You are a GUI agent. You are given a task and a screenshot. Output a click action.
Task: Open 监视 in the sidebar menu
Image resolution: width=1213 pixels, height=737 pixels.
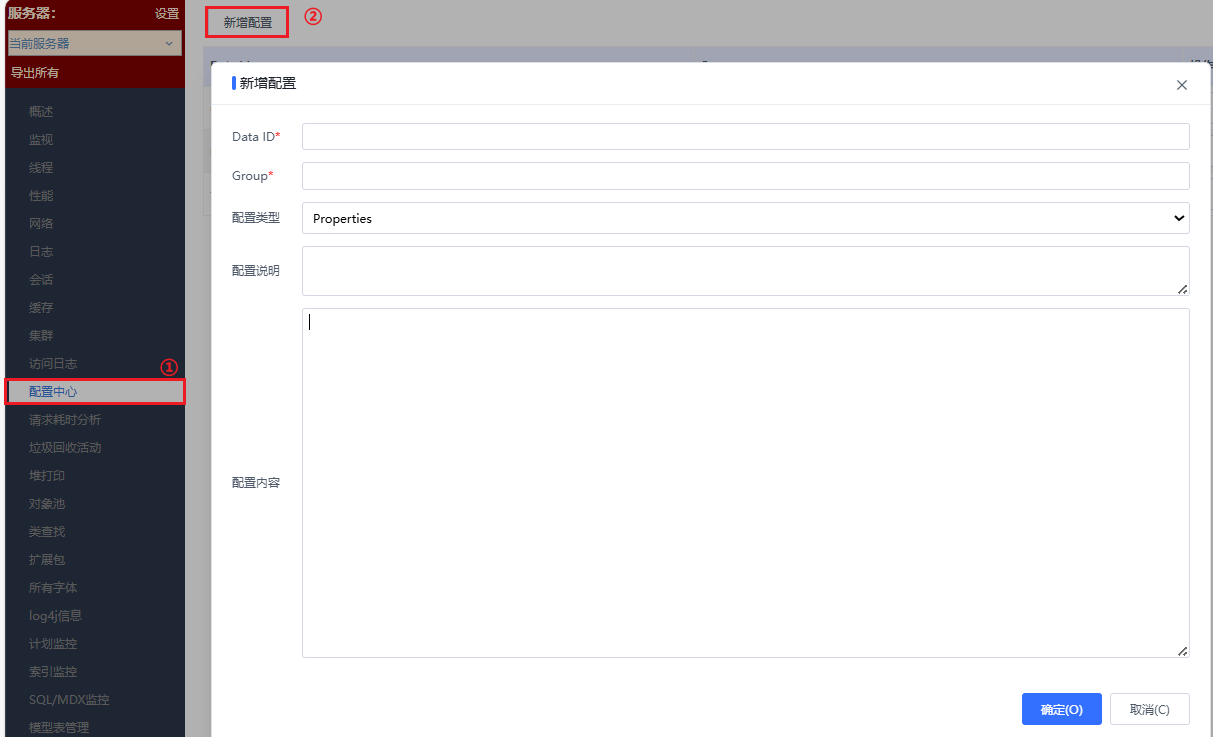tap(41, 140)
